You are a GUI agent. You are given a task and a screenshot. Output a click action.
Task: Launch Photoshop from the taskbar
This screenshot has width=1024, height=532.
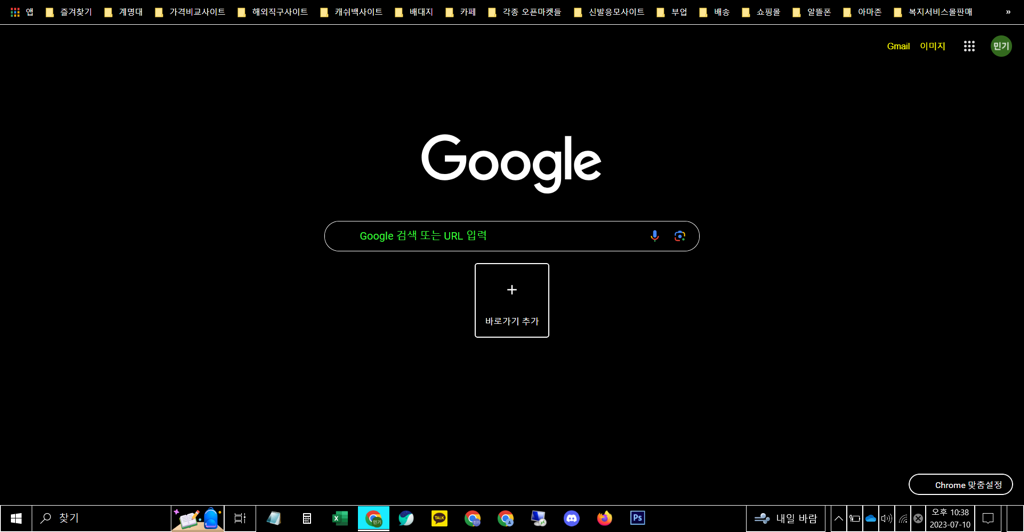click(637, 518)
